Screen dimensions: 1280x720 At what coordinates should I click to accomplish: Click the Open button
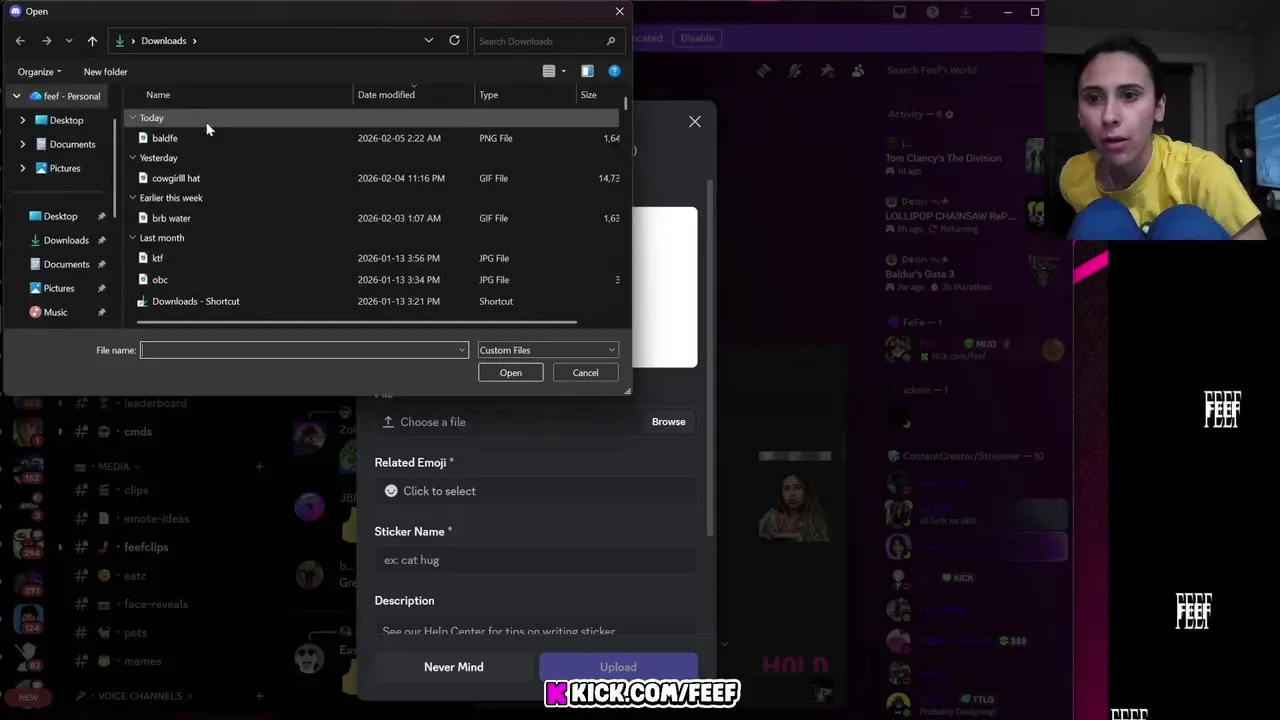510,372
